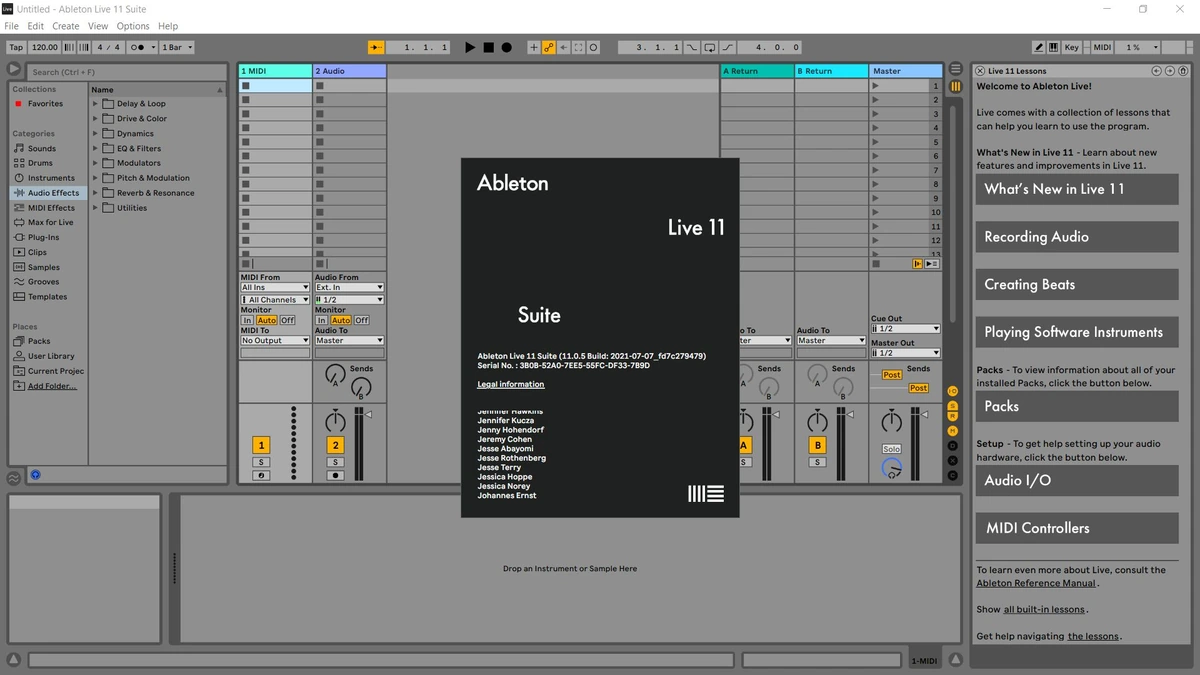Image resolution: width=1200 pixels, height=675 pixels.
Task: Select the 120.00 tempo field
Action: [x=44, y=47]
